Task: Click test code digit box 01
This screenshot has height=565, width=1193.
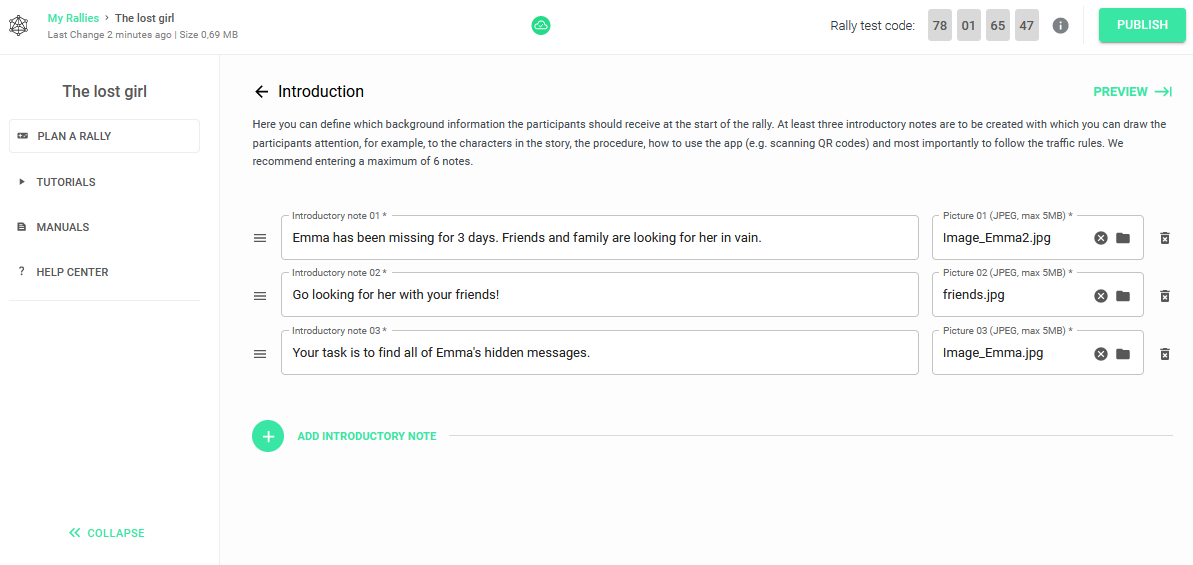Action: (x=969, y=26)
